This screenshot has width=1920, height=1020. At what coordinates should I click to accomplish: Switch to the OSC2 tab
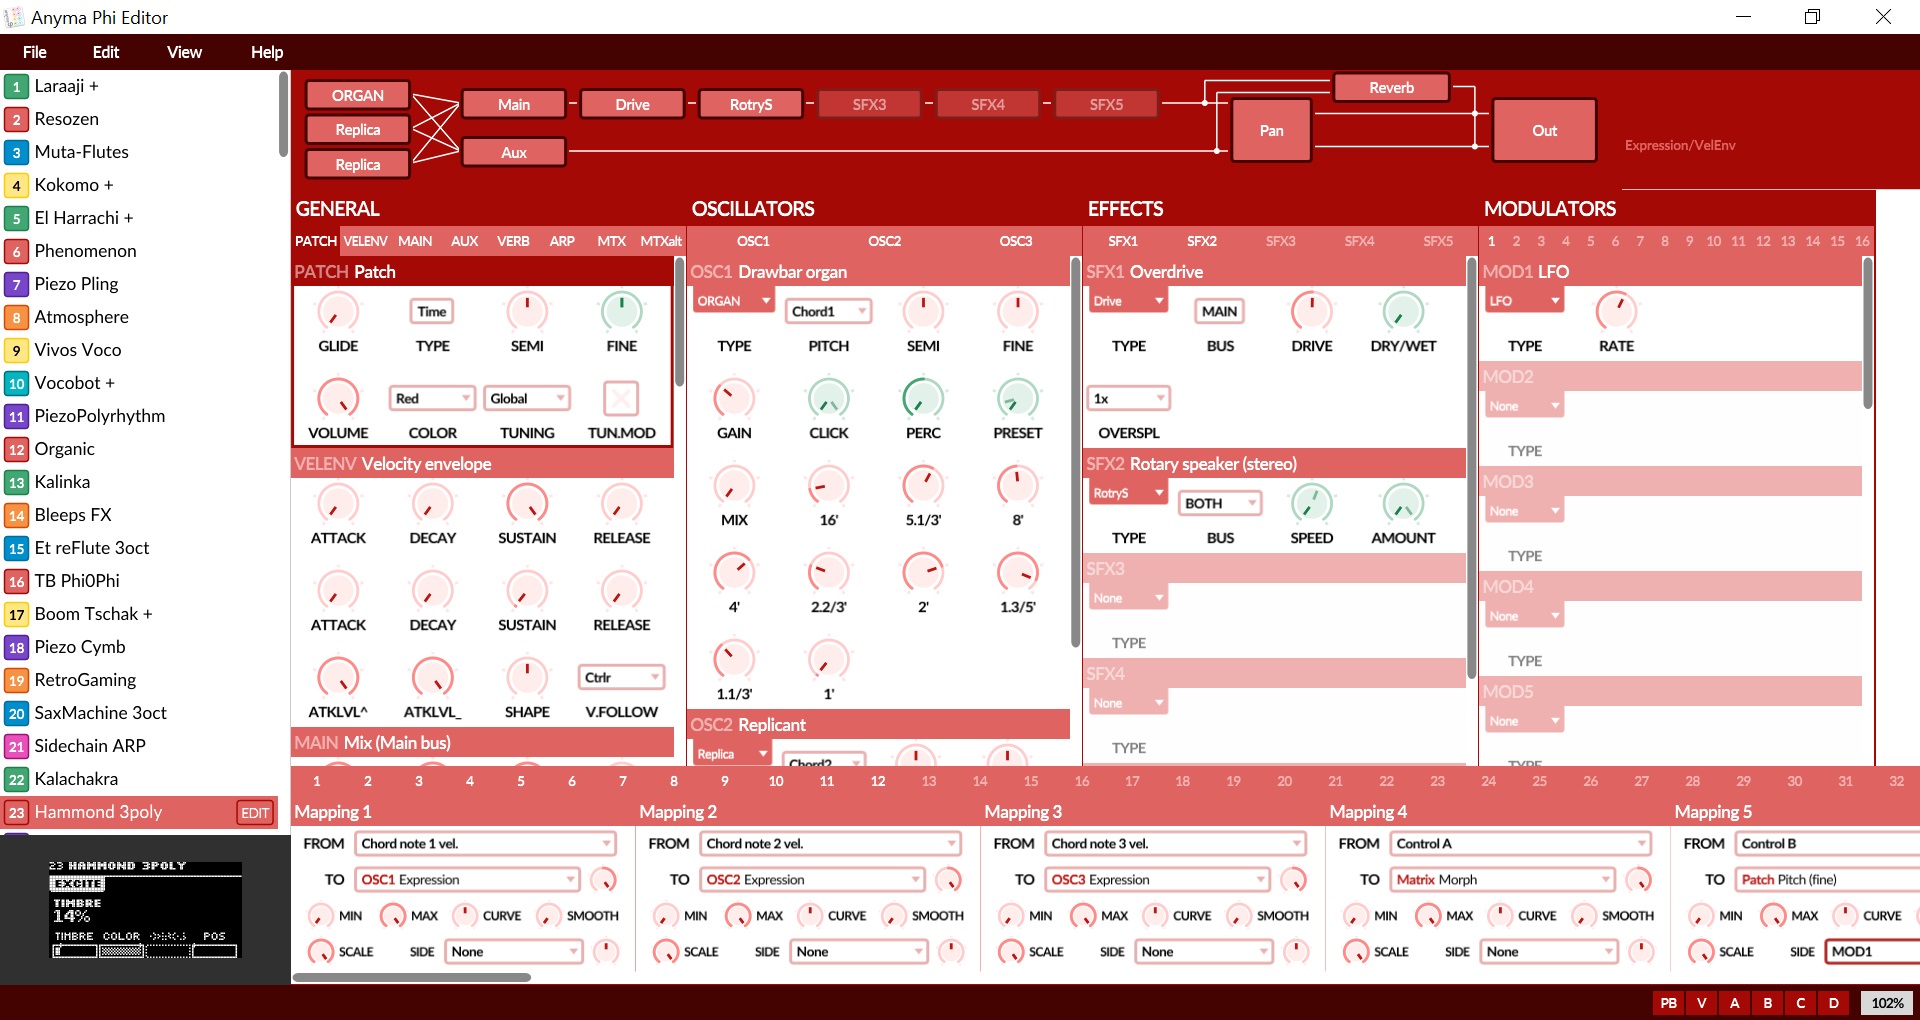(884, 241)
